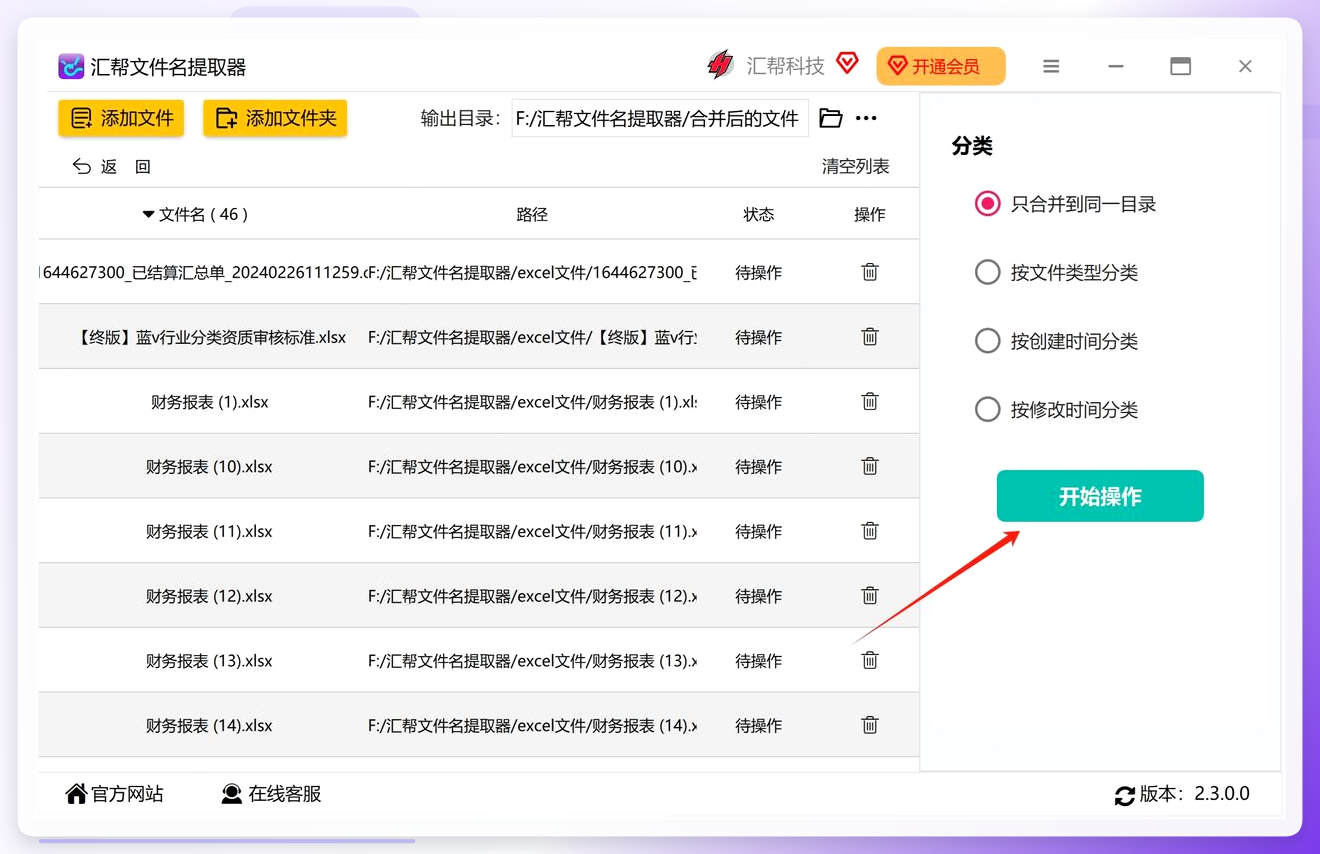1320x854 pixels.
Task: Select file name 财务报表 (10).xlsx
Action: [x=210, y=467]
